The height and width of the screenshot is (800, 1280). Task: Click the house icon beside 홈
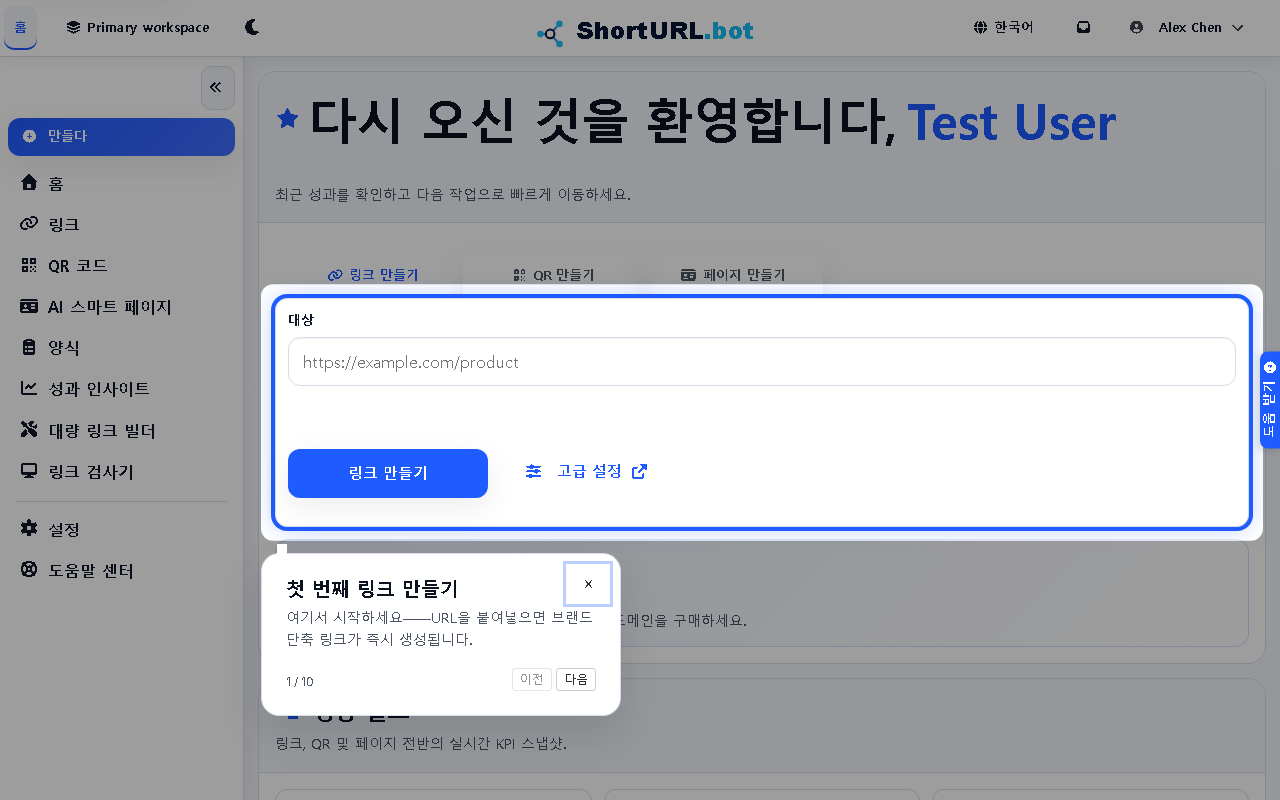pyautogui.click(x=29, y=183)
